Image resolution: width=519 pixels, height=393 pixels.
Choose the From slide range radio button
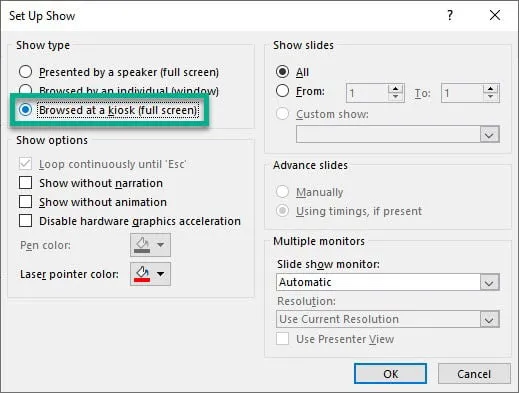282,91
